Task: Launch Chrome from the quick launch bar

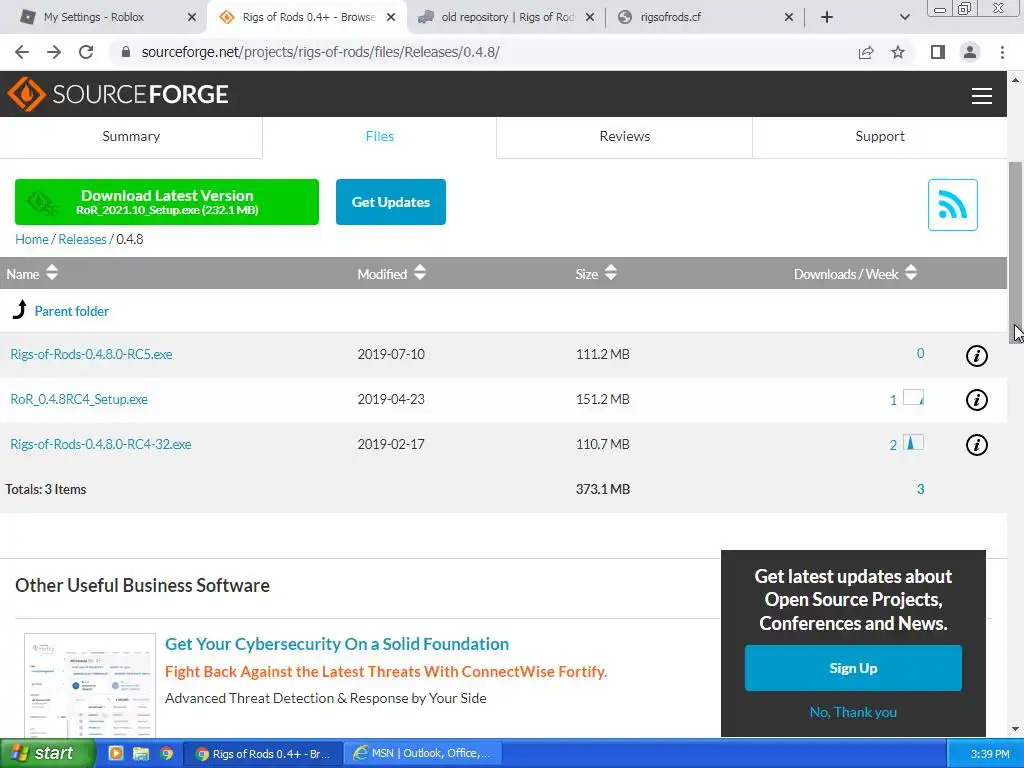Action: point(167,753)
